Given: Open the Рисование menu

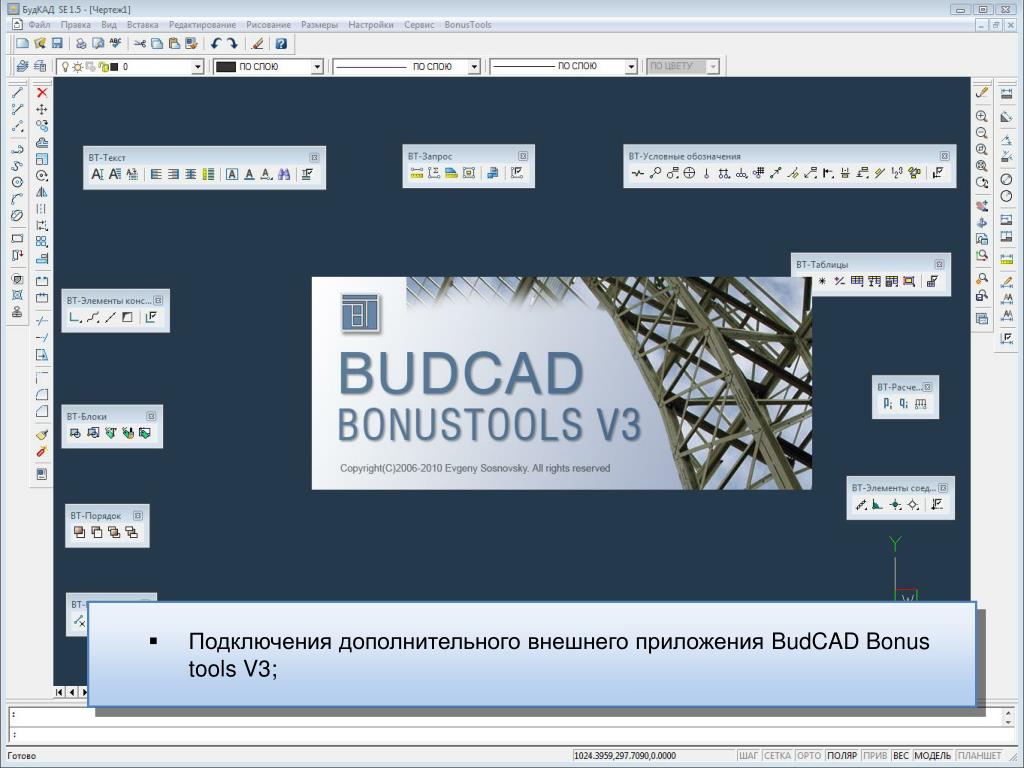Looking at the screenshot, I should coord(268,25).
